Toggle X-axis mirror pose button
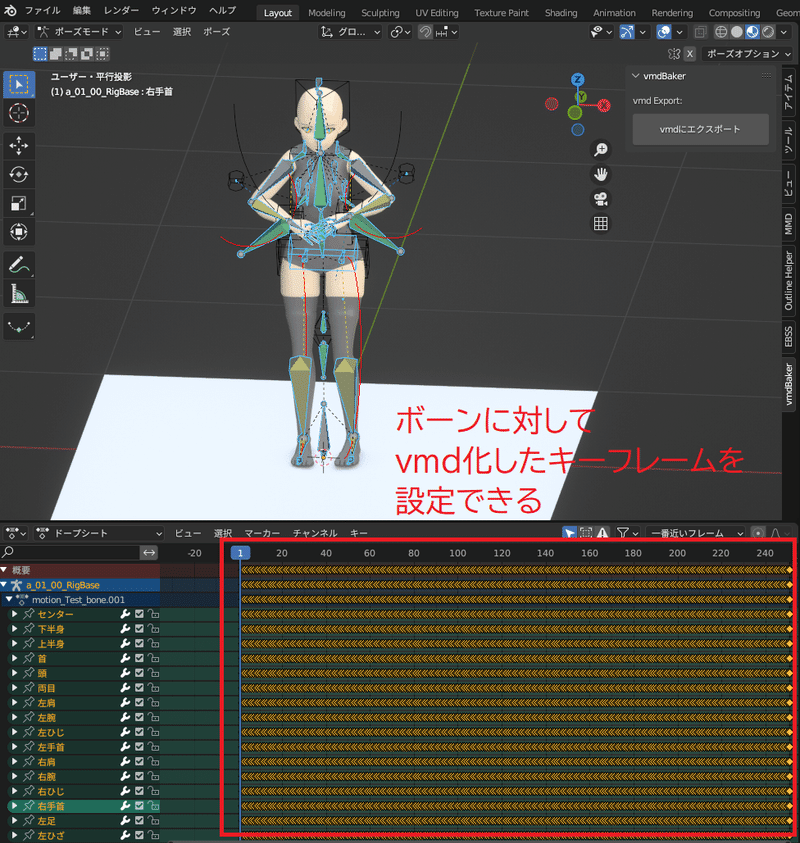800x843 pixels. 690,54
